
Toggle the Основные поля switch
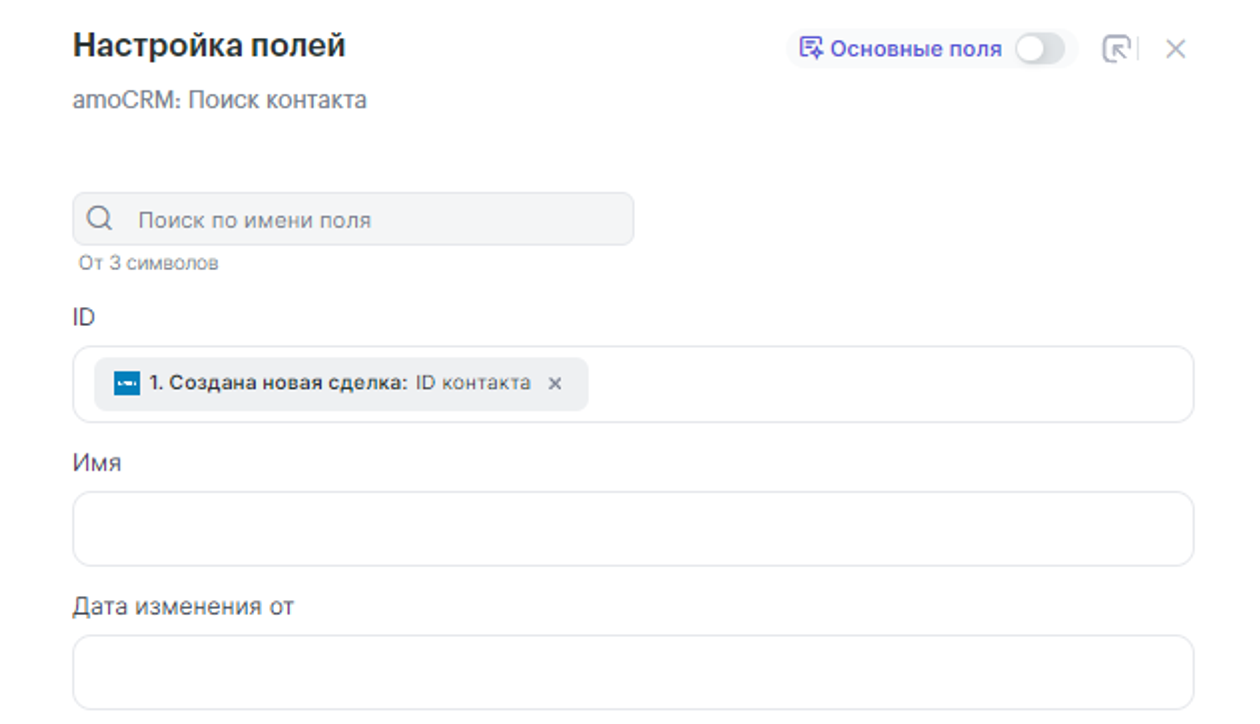pos(1039,49)
